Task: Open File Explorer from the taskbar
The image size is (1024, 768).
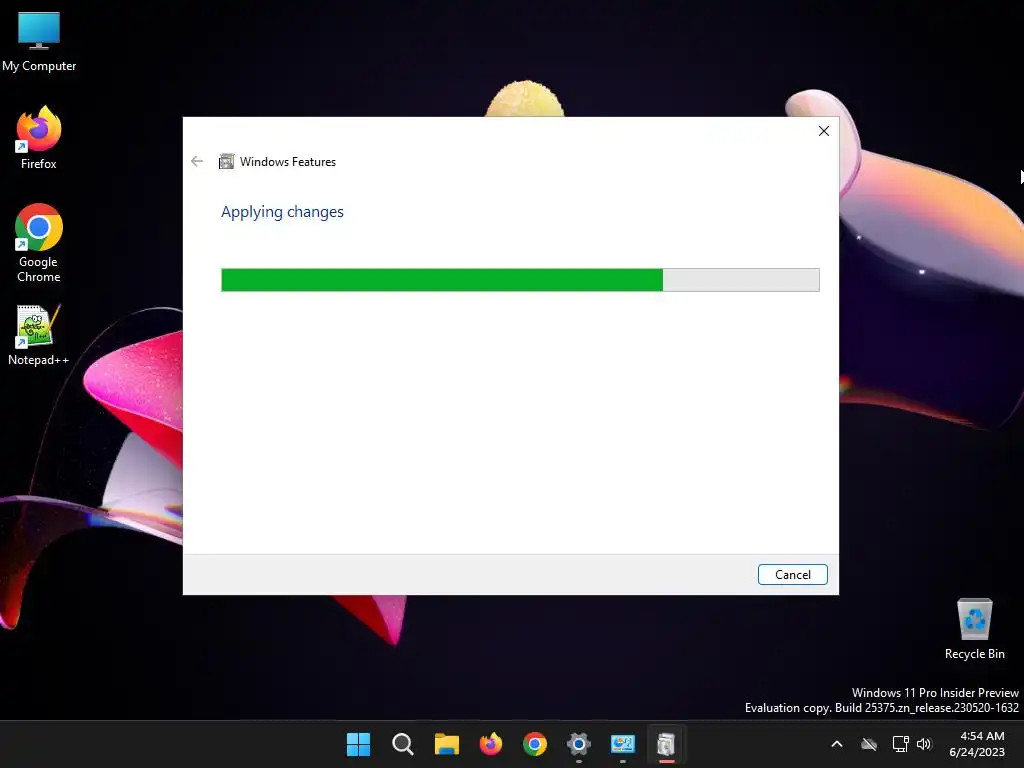Action: (x=447, y=744)
